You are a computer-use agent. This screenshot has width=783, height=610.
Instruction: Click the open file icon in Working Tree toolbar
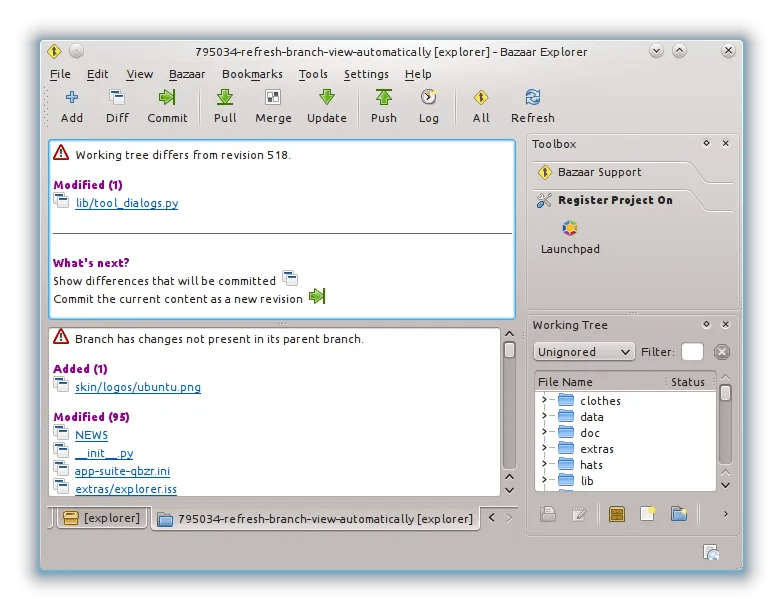548,514
